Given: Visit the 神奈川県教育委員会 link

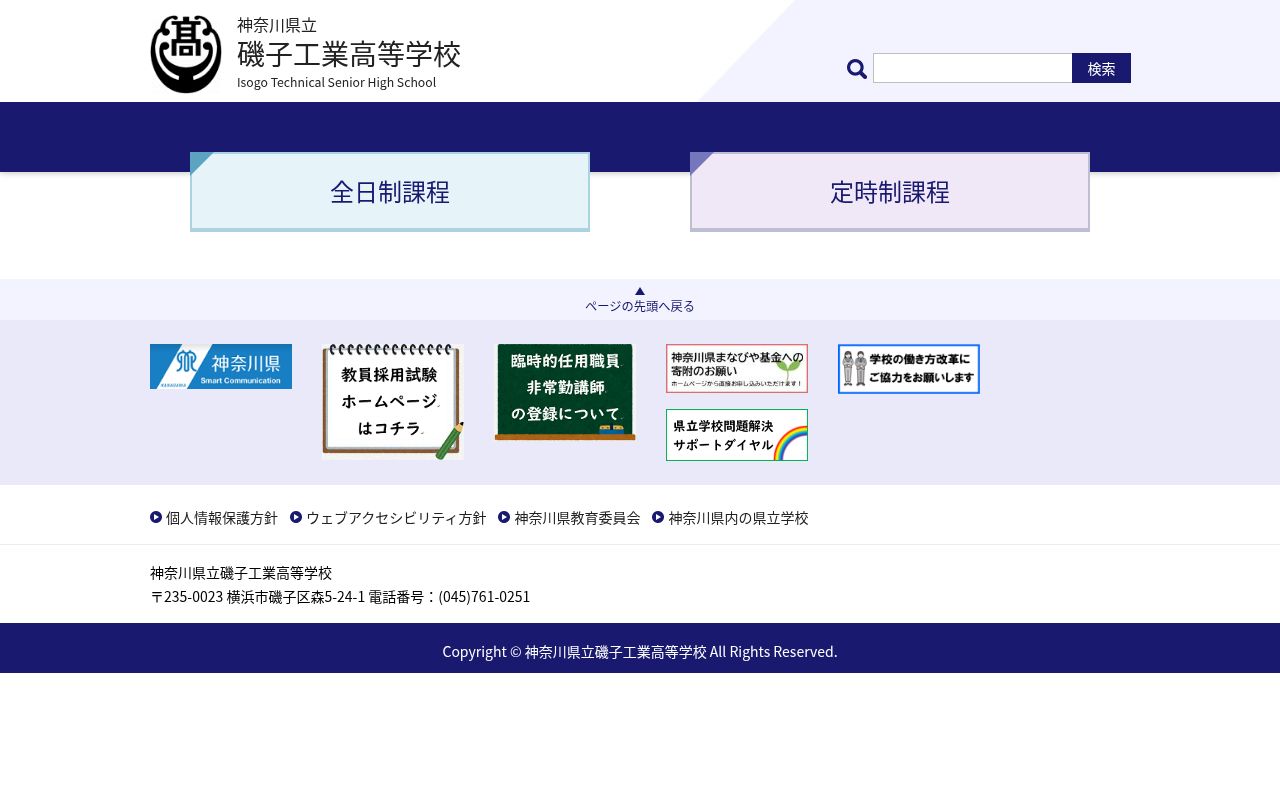Looking at the screenshot, I should [x=577, y=518].
